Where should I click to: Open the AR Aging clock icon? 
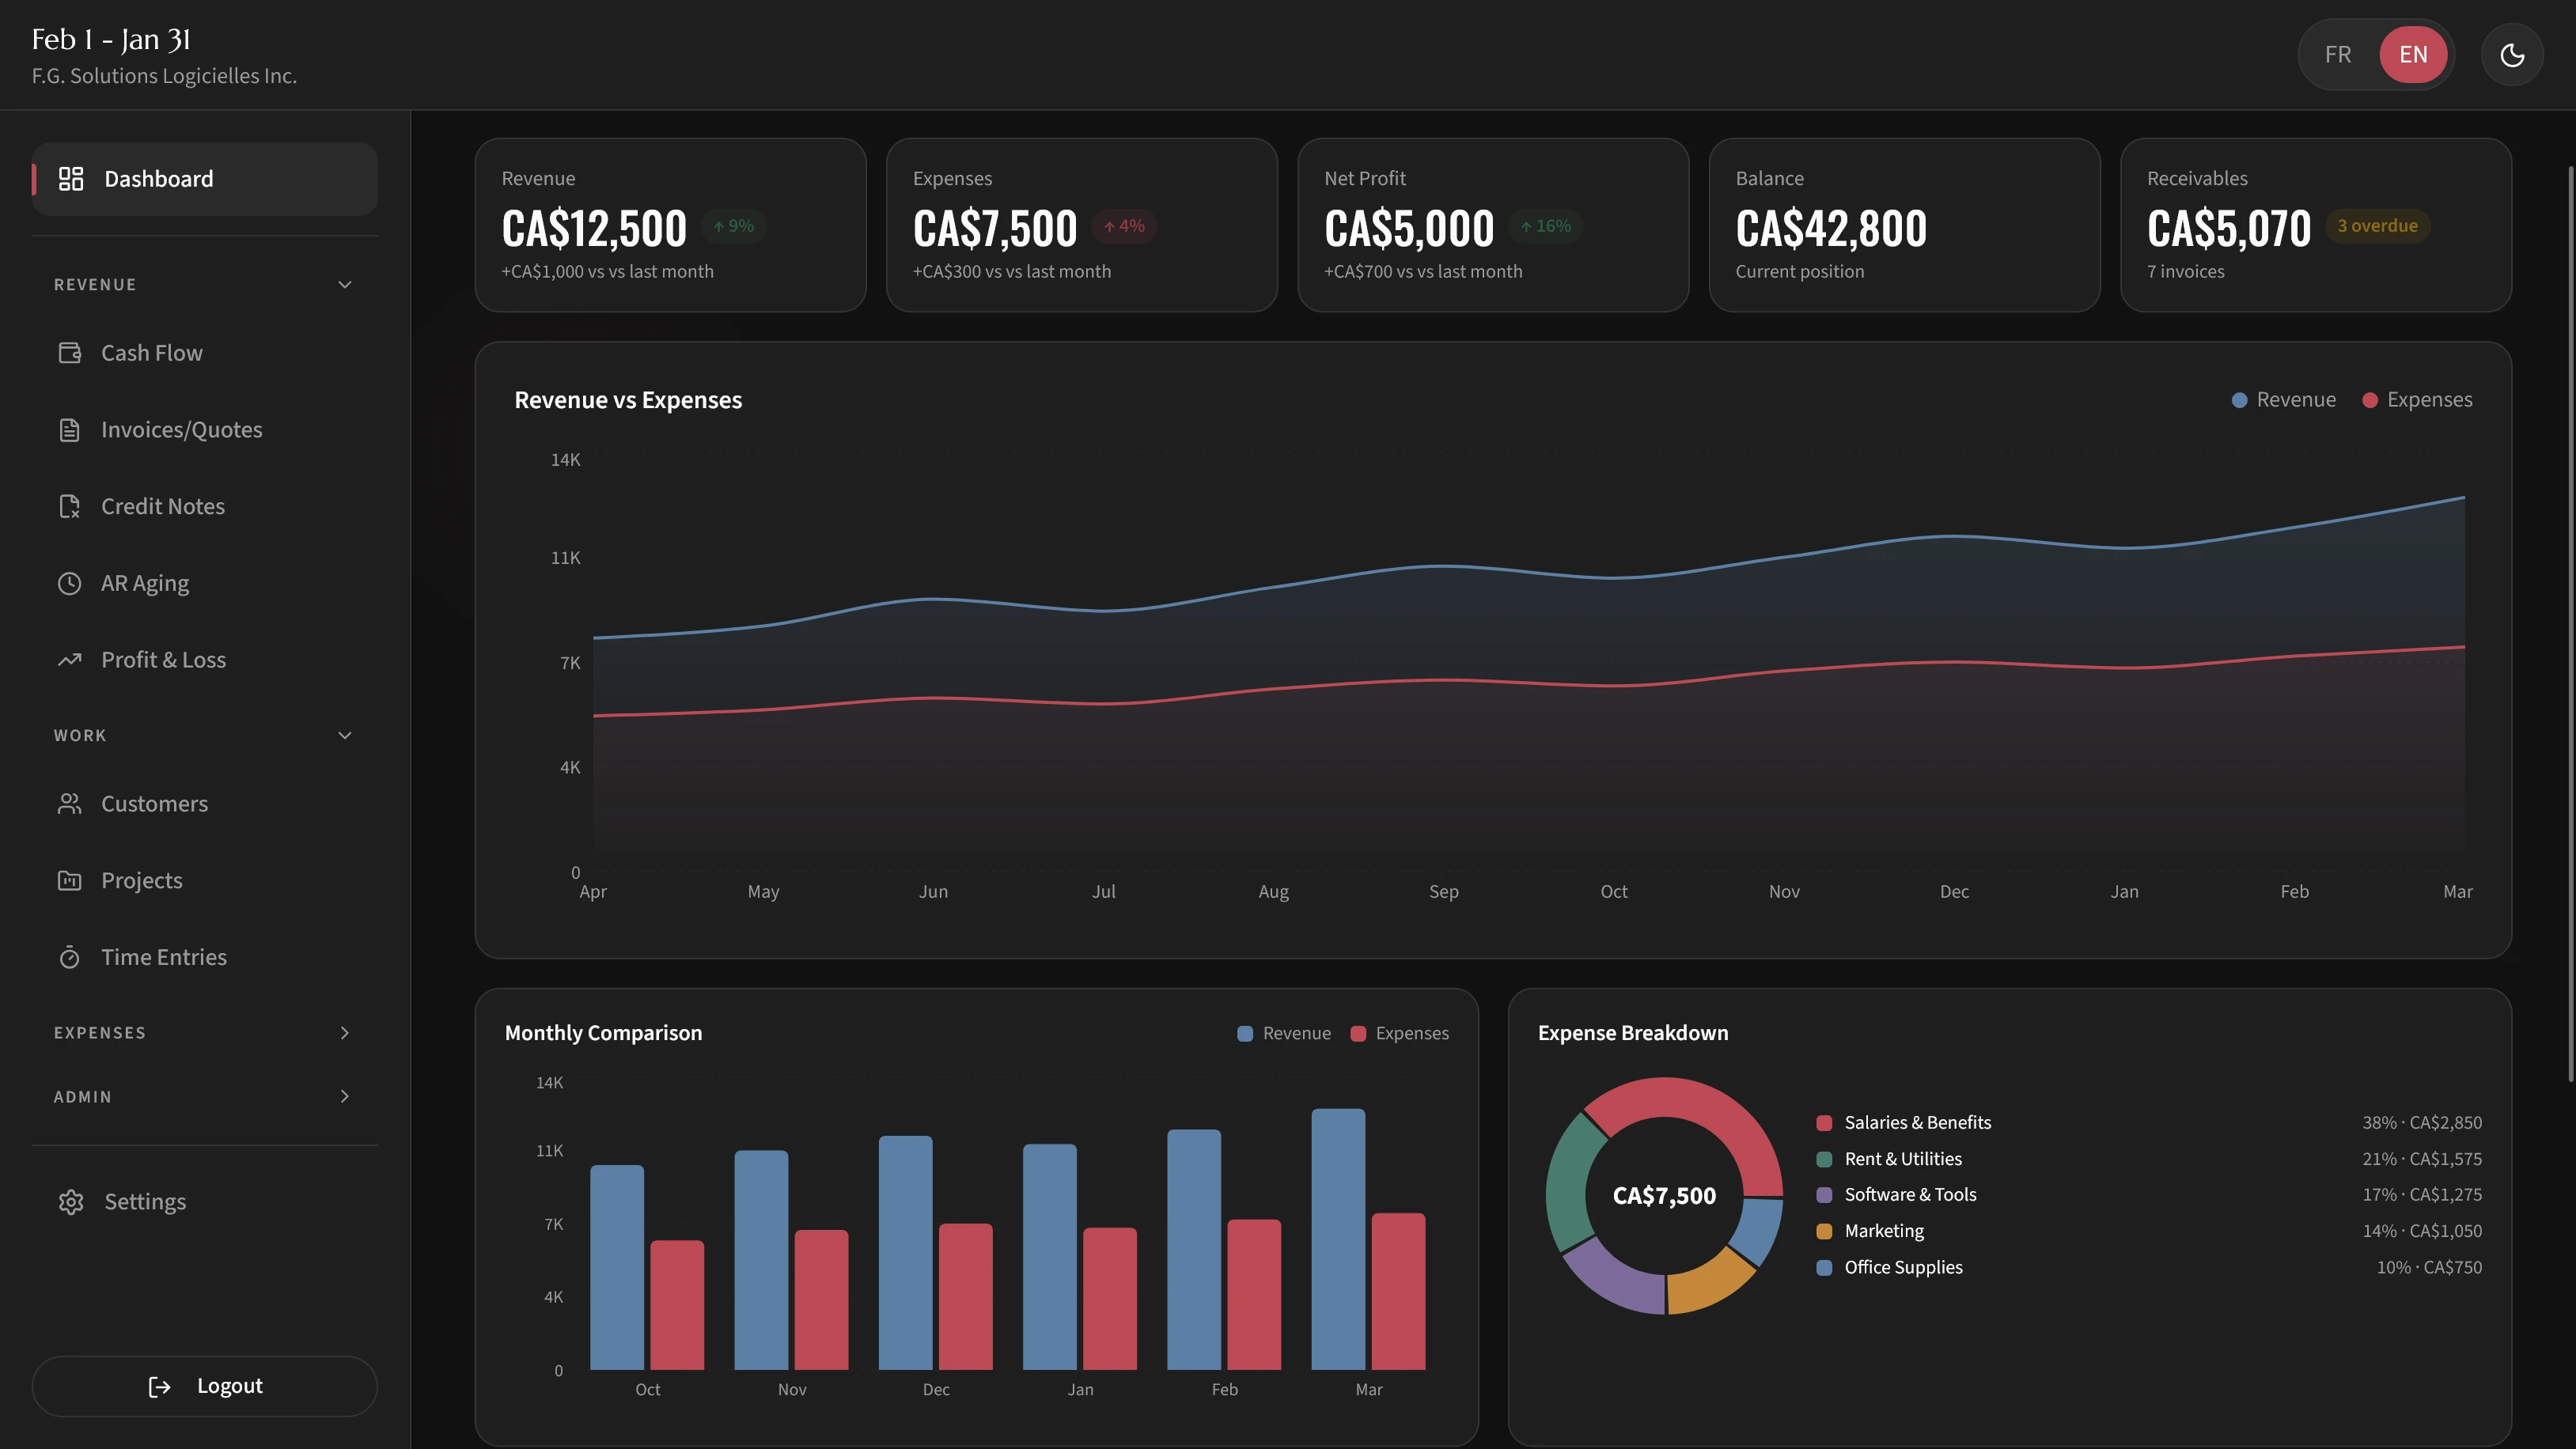(x=69, y=582)
